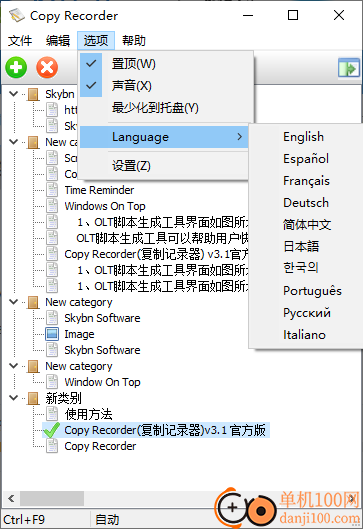
Task: Click the Copy Recorder app icon in title bar
Action: (x=17, y=15)
